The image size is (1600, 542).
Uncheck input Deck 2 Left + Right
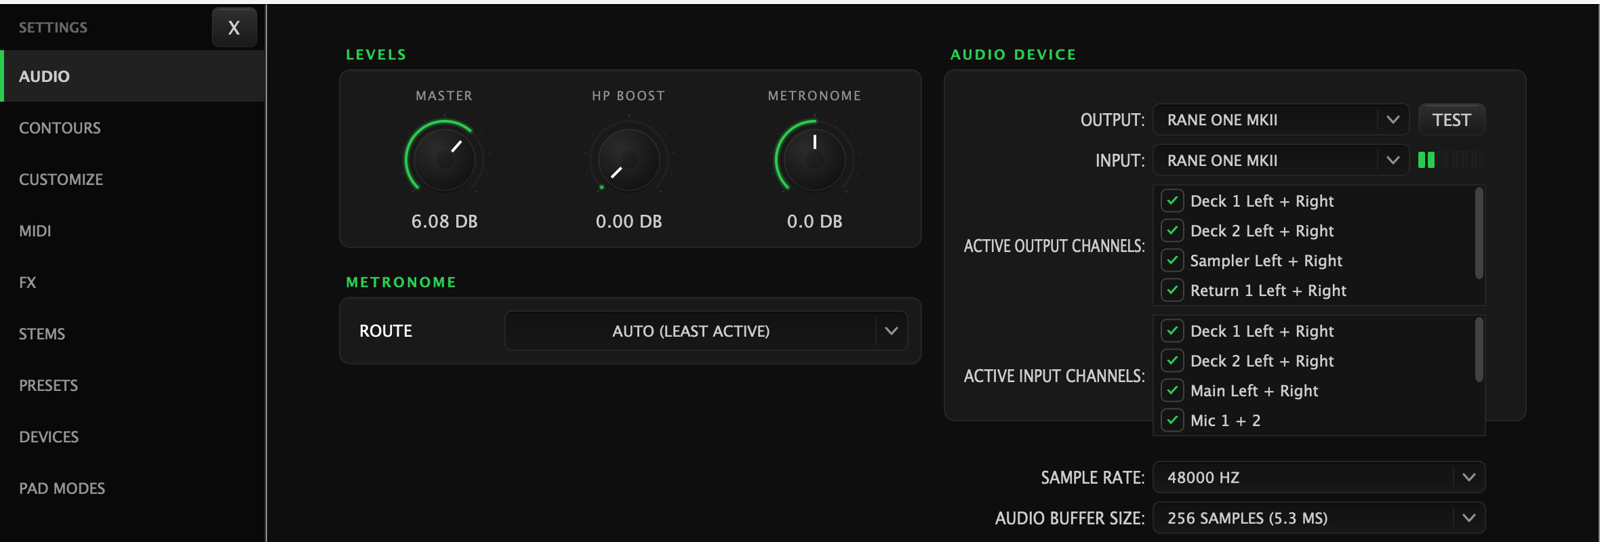(x=1173, y=361)
